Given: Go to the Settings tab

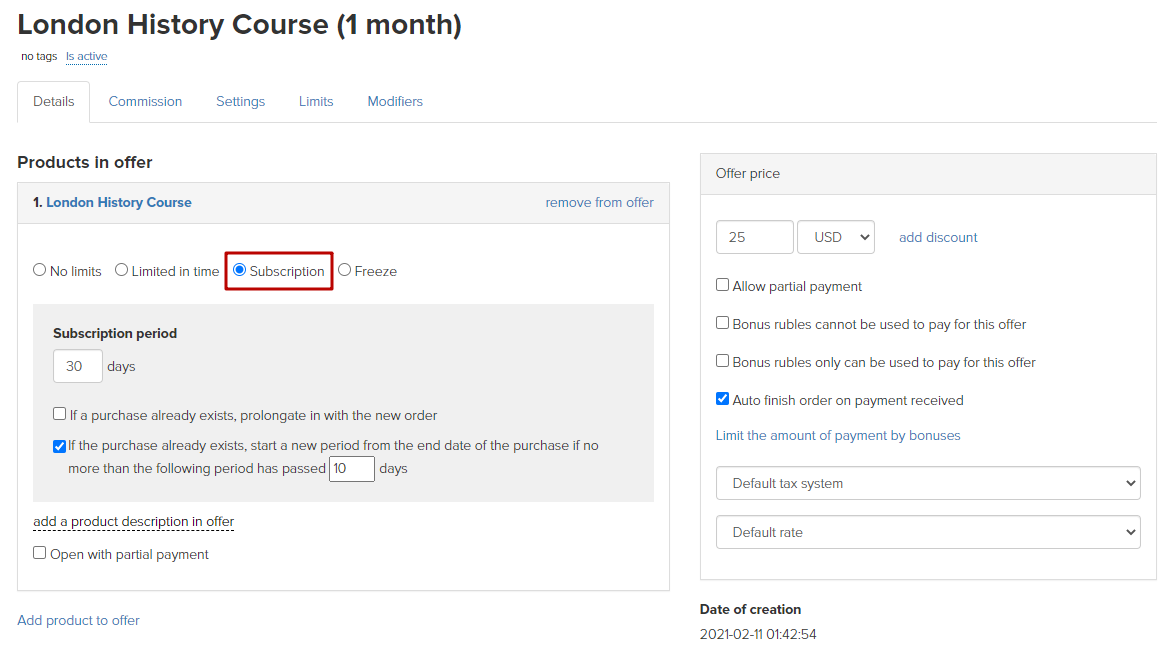Looking at the screenshot, I should 240,102.
